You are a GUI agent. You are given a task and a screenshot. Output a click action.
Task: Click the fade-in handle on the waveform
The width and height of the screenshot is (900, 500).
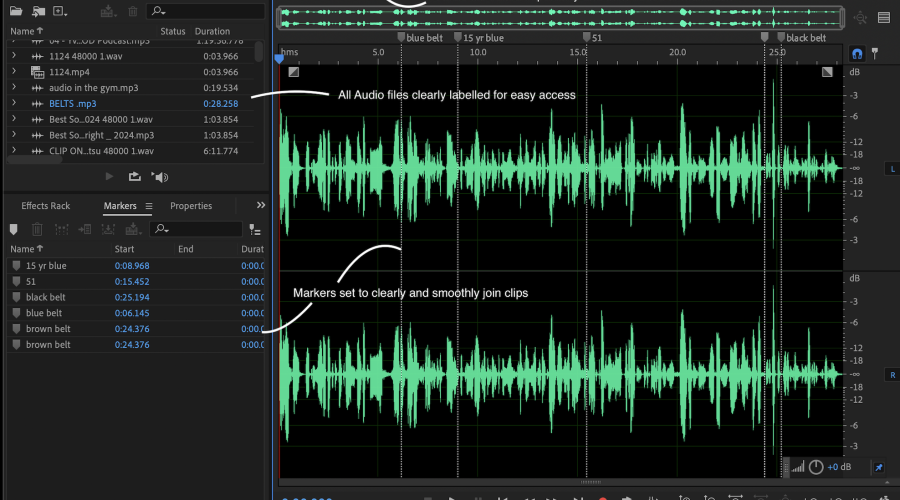point(293,72)
